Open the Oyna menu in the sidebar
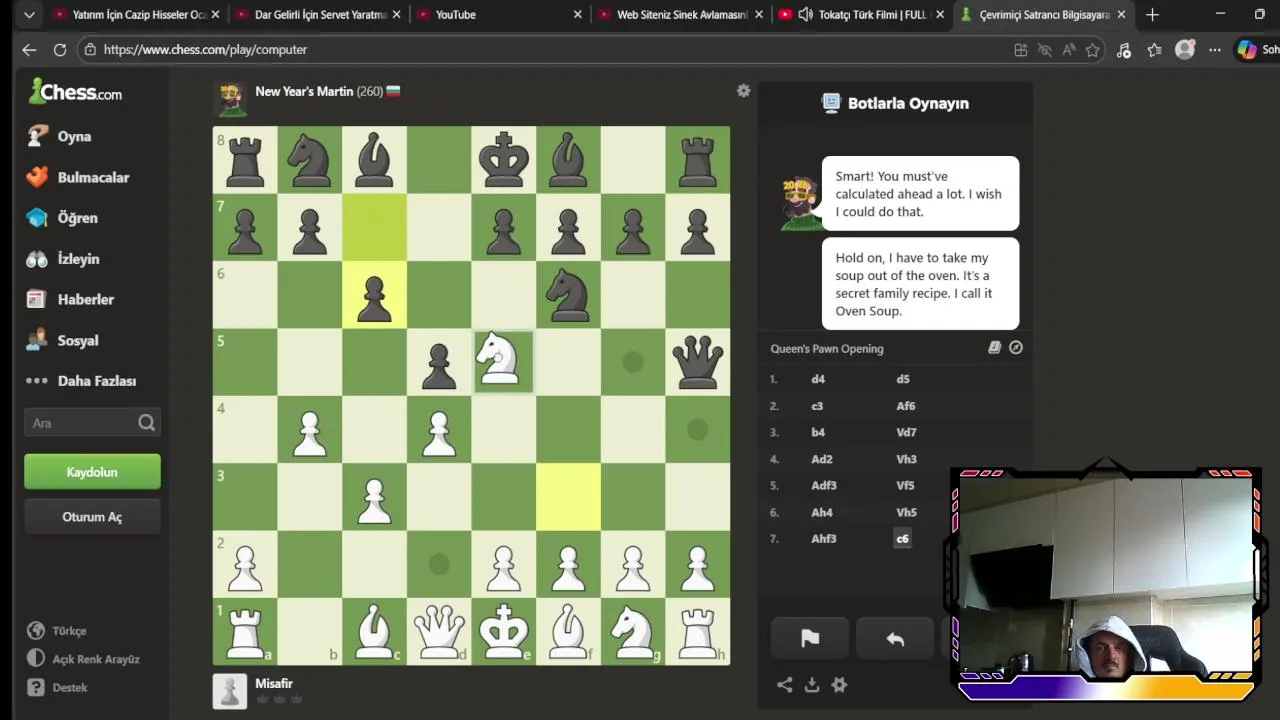 (x=60, y=136)
